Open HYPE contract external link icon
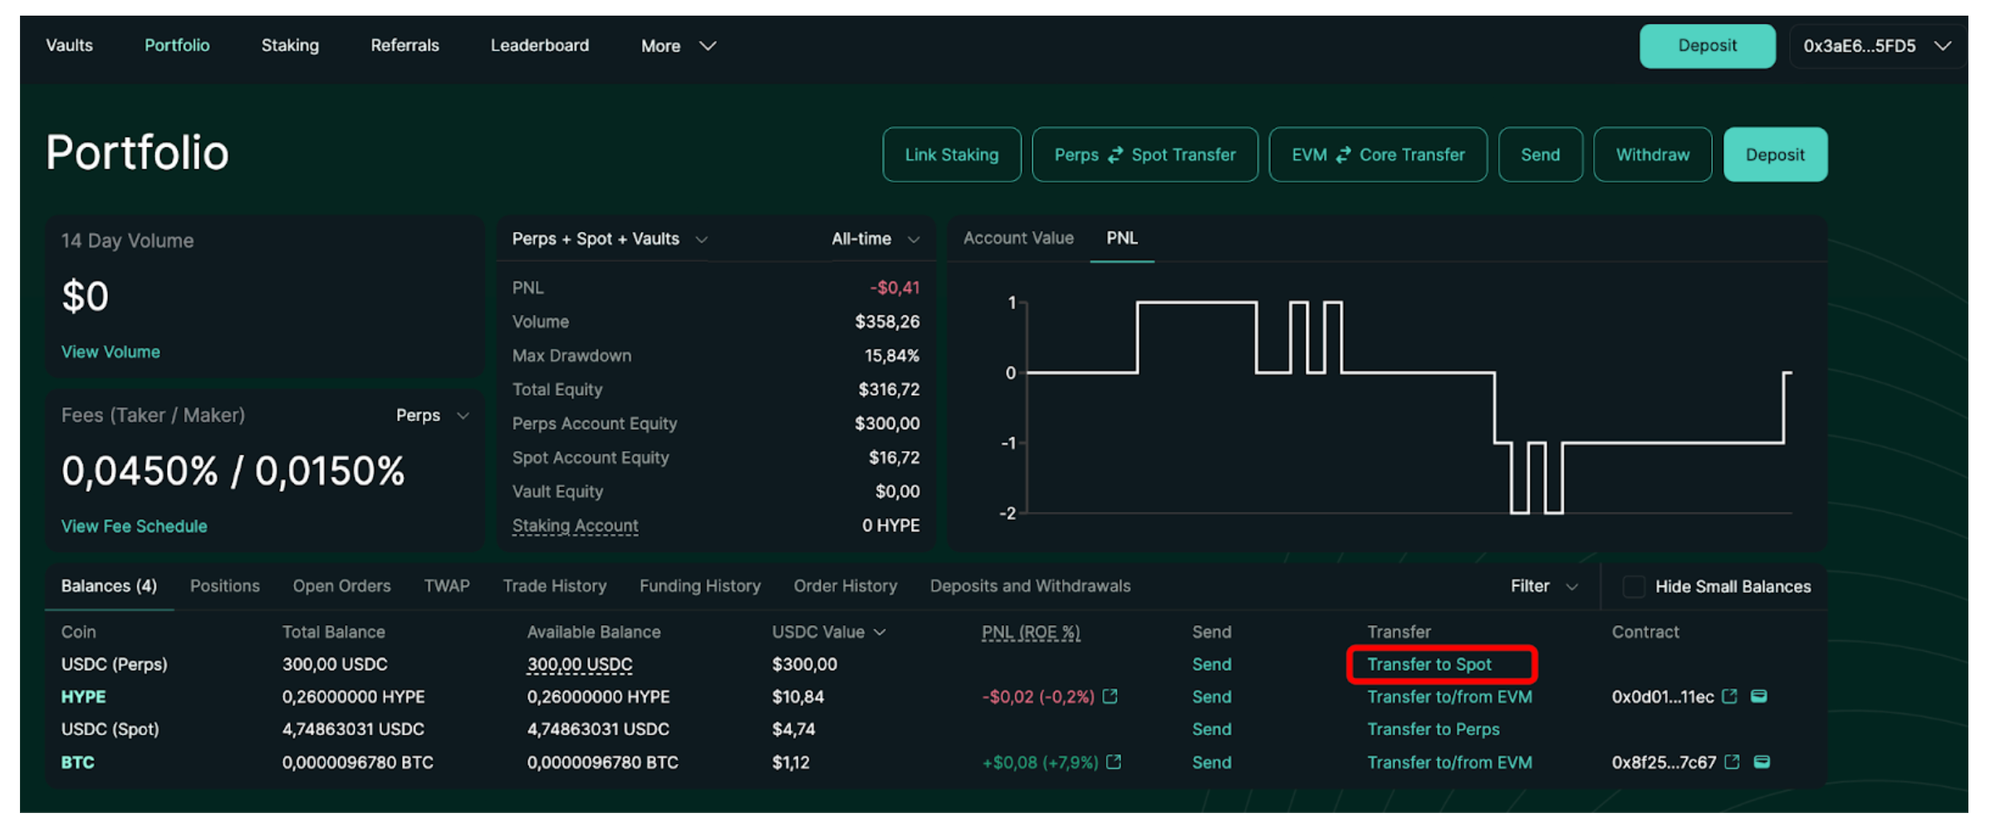The width and height of the screenshot is (2000, 837). click(1730, 697)
